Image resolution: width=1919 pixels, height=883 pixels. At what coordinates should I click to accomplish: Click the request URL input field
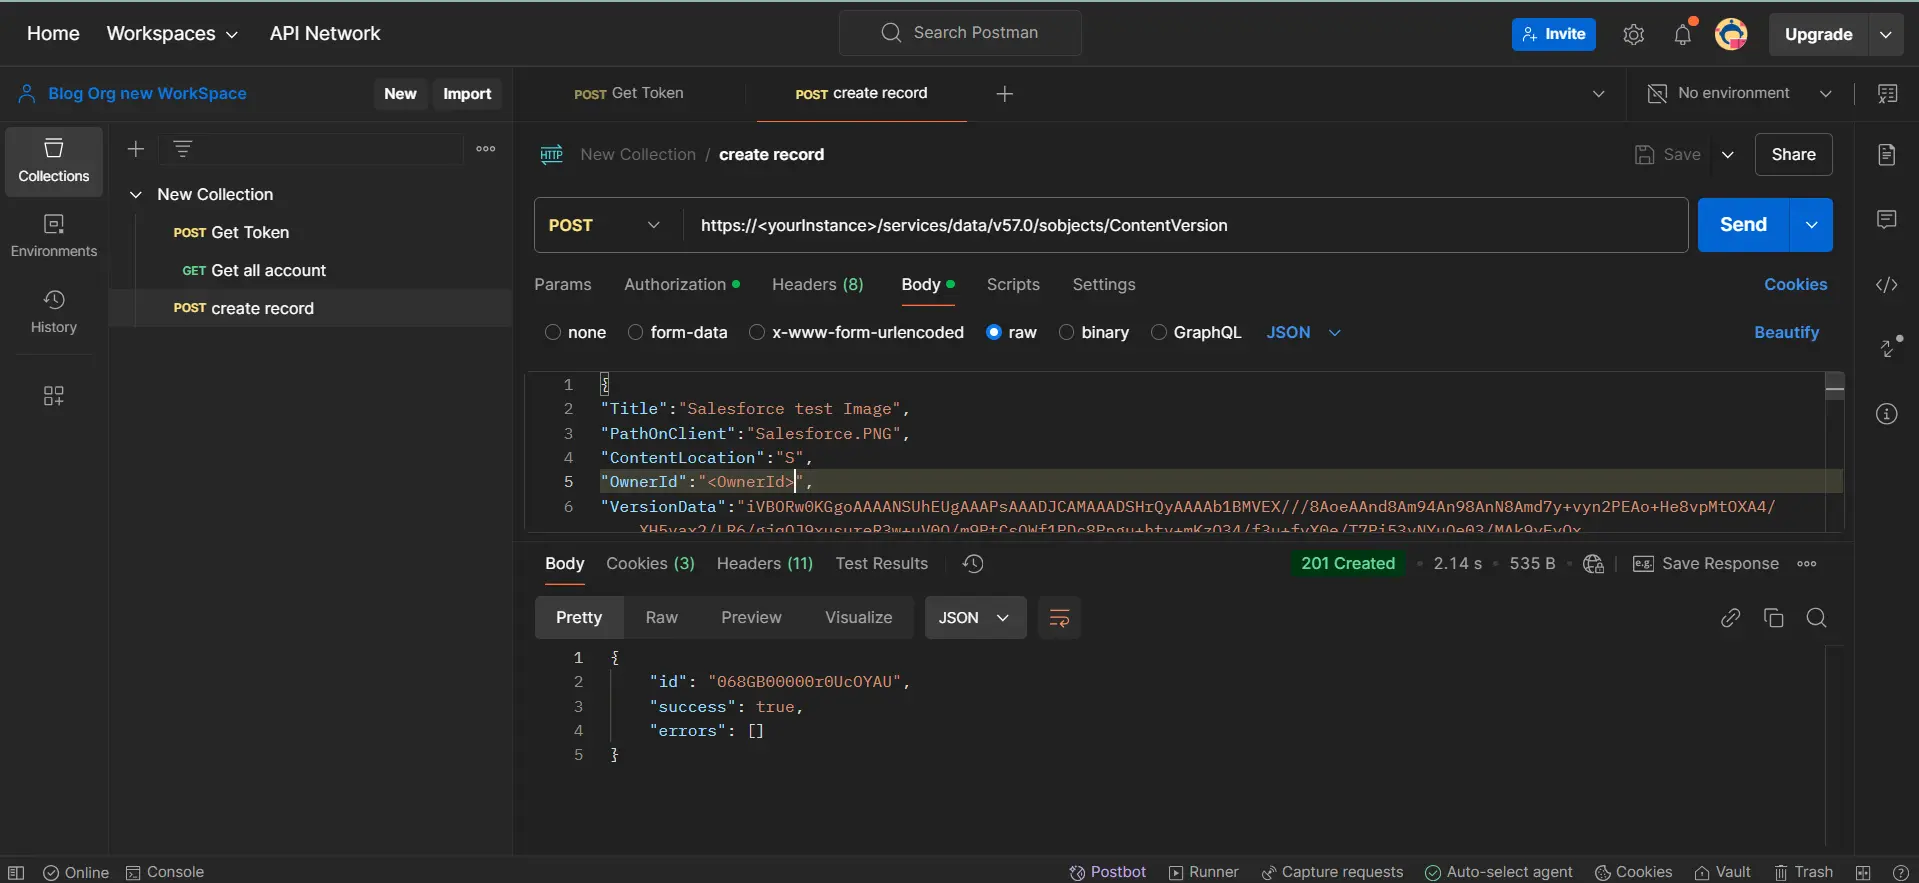(x=1186, y=225)
